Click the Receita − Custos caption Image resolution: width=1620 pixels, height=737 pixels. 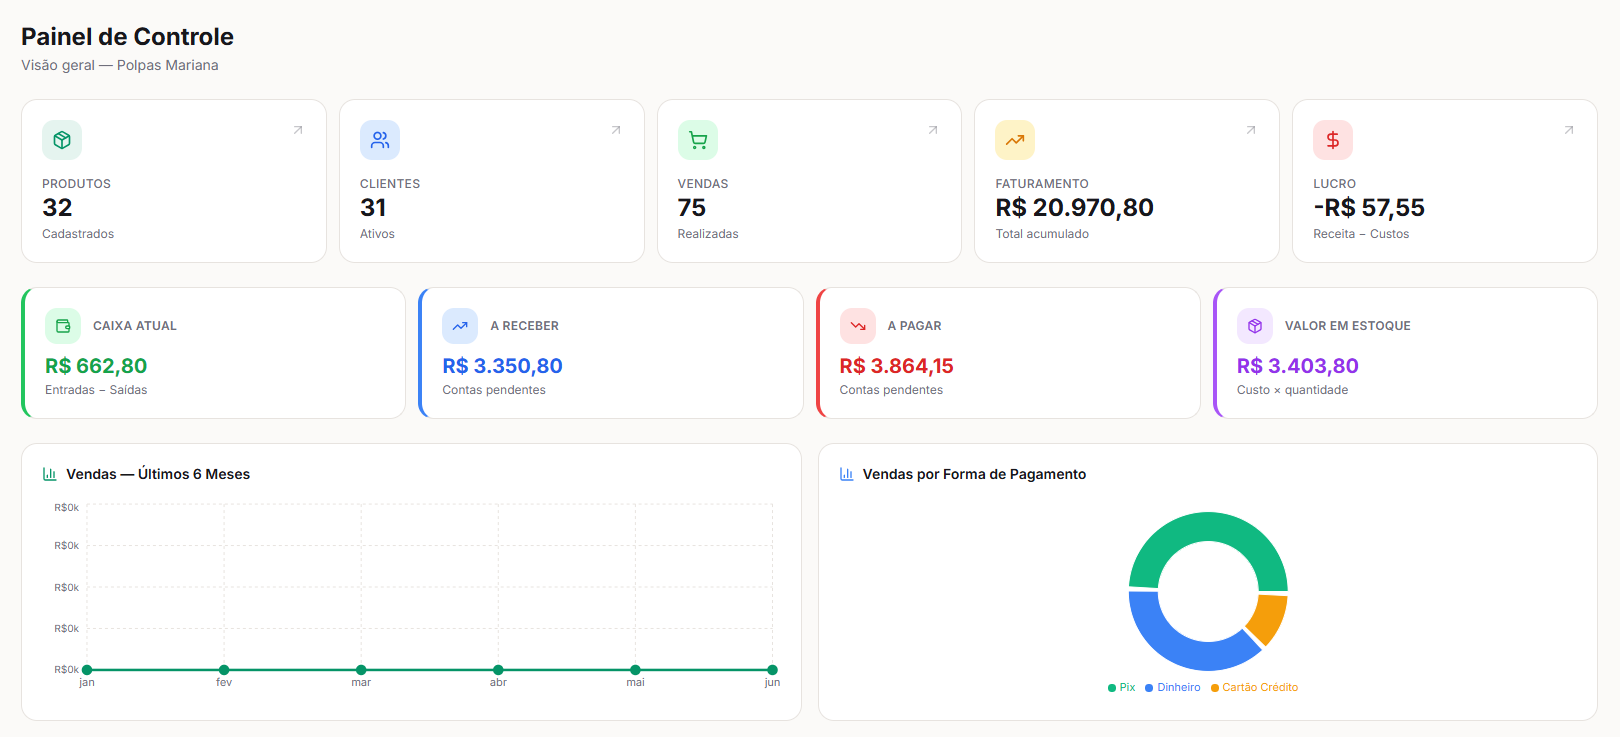[x=1361, y=234]
